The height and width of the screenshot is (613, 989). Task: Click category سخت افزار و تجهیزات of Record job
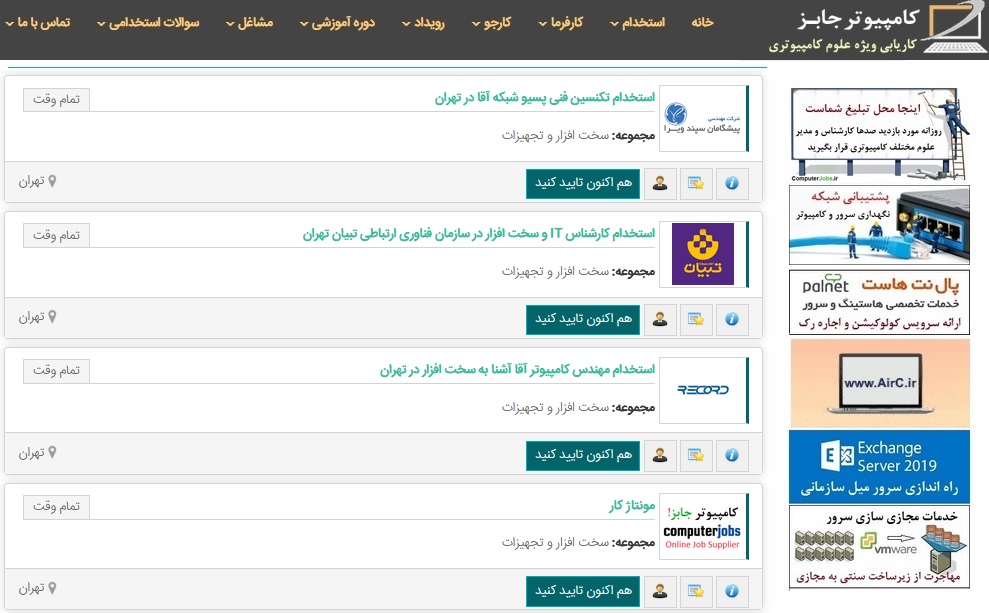(x=556, y=407)
